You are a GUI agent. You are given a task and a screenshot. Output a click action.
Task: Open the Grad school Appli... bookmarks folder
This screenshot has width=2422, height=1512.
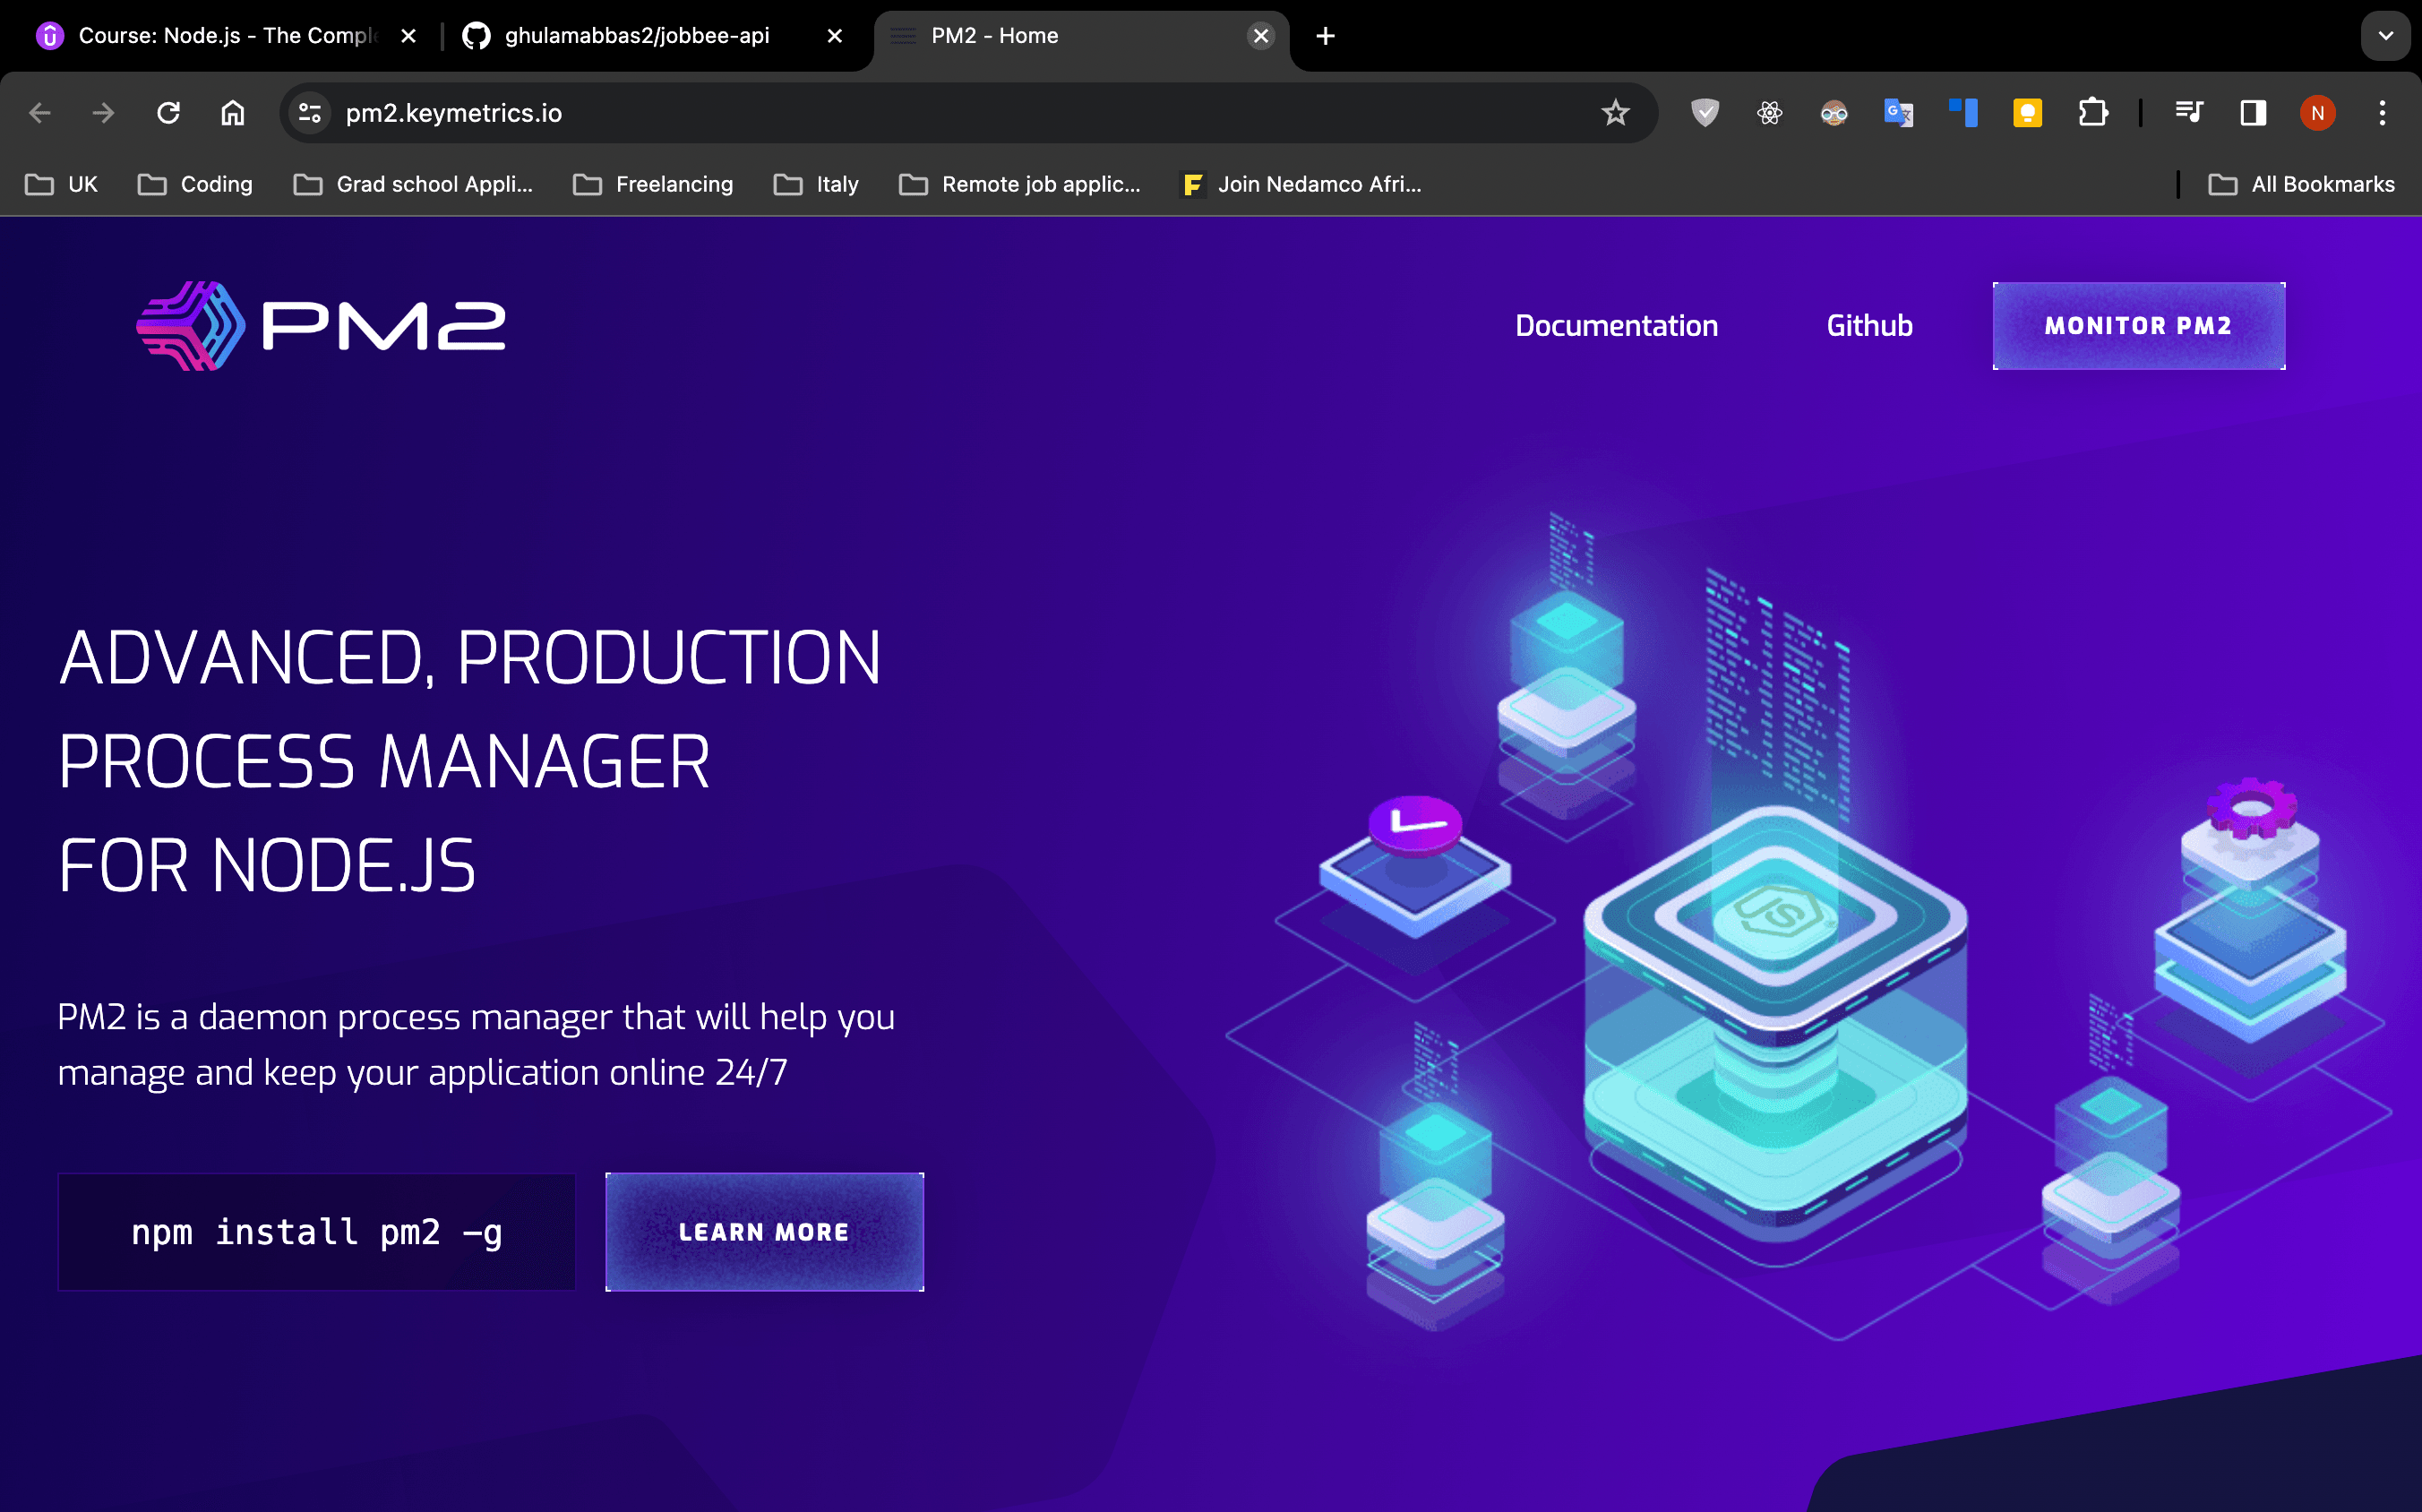click(413, 184)
